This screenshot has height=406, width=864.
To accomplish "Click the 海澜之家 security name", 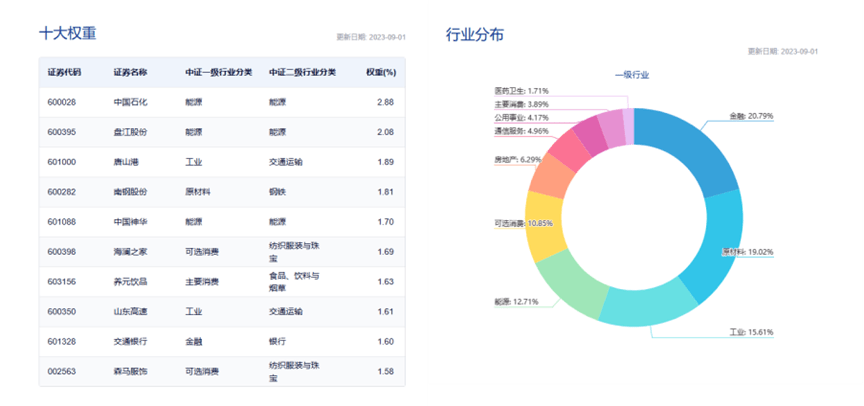I will (130, 252).
